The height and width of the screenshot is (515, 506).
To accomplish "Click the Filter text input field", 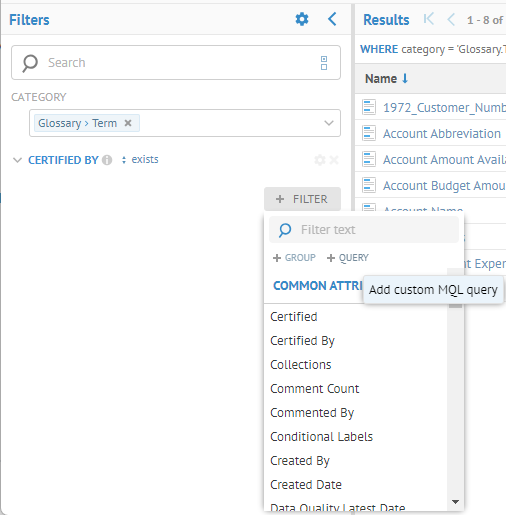I will pos(364,230).
